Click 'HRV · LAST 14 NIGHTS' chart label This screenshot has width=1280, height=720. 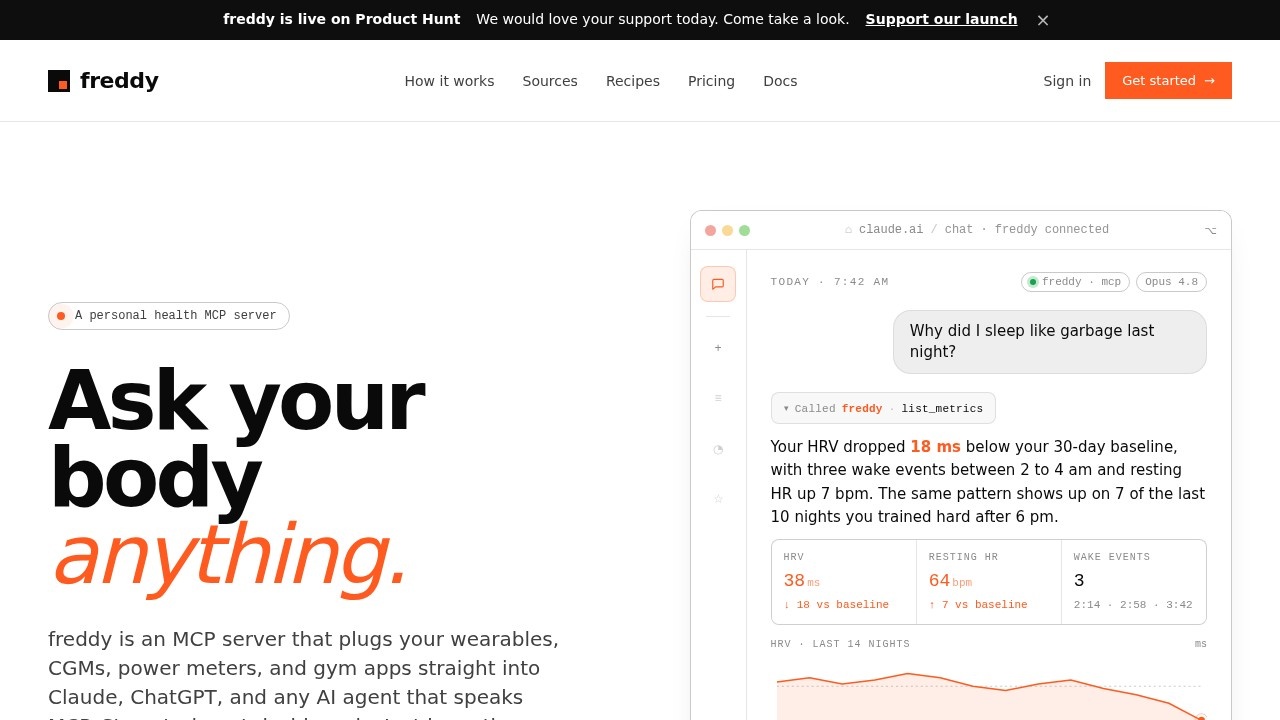coord(840,644)
